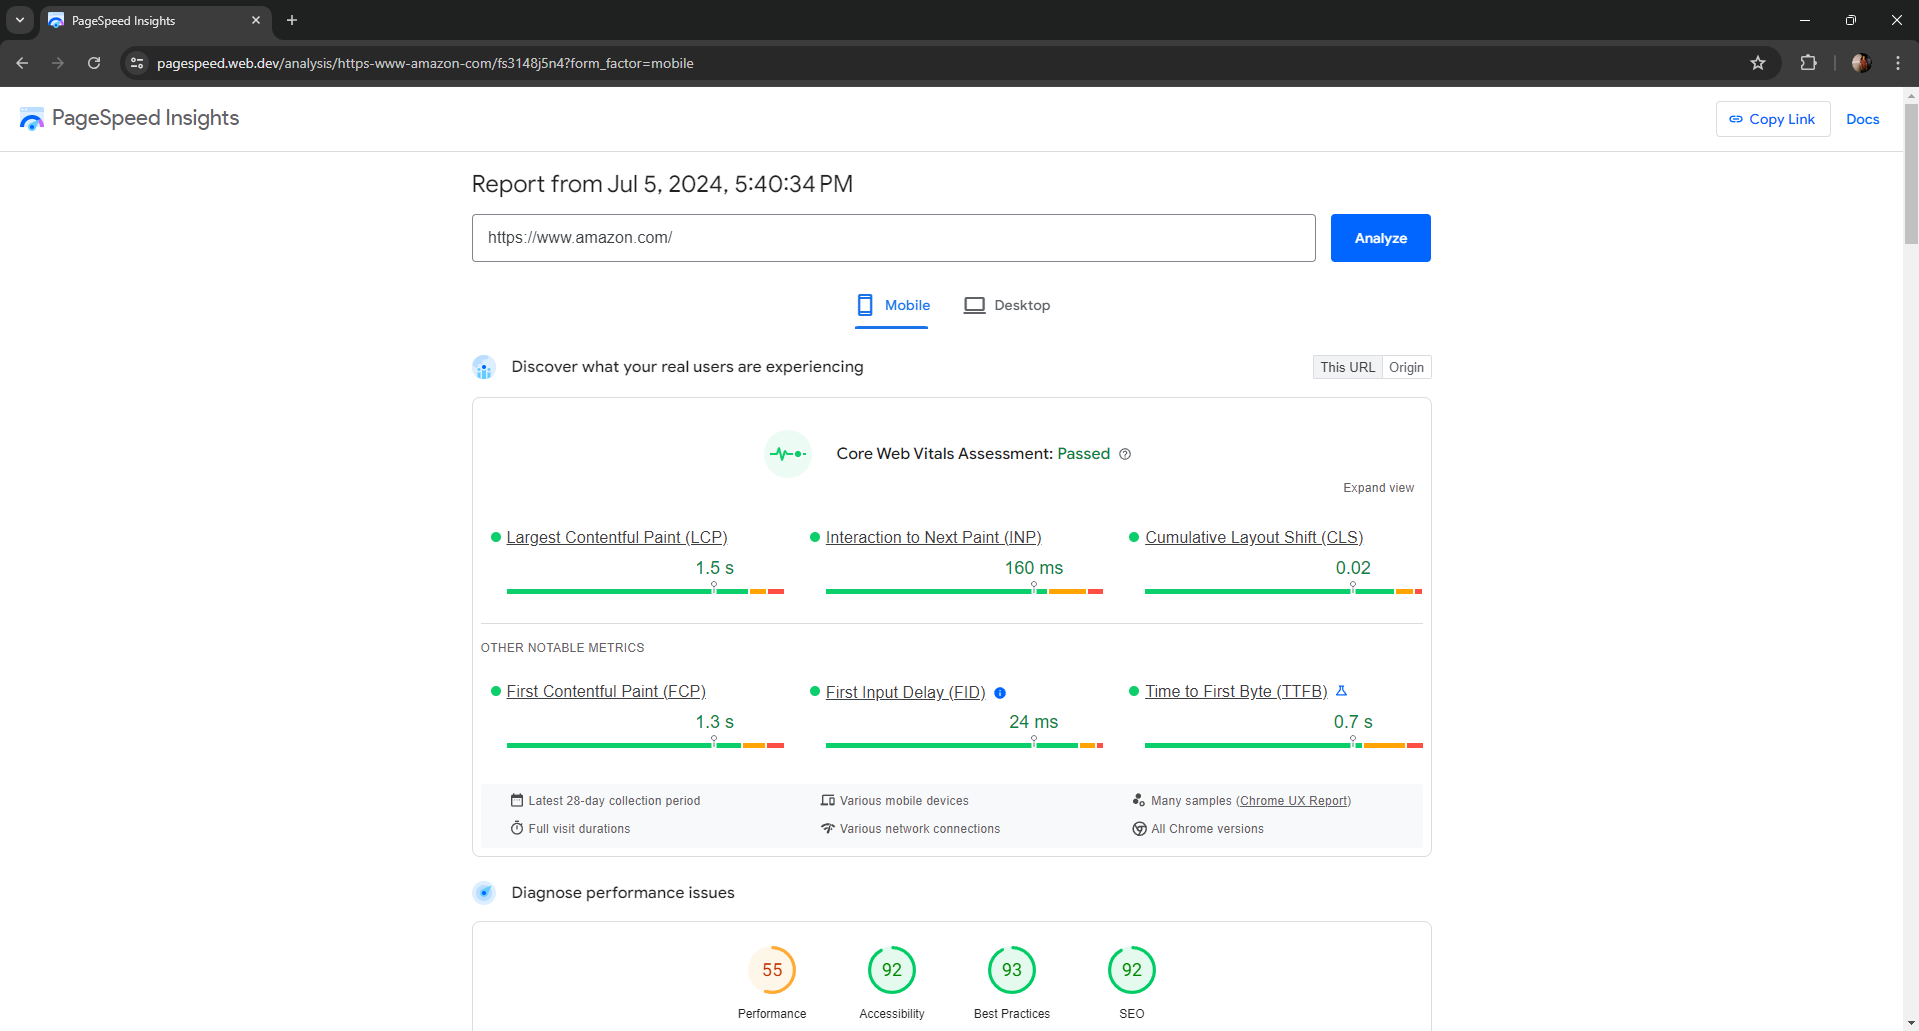Expand view of Core Web Vitals
The height and width of the screenshot is (1031, 1919).
(1378, 488)
